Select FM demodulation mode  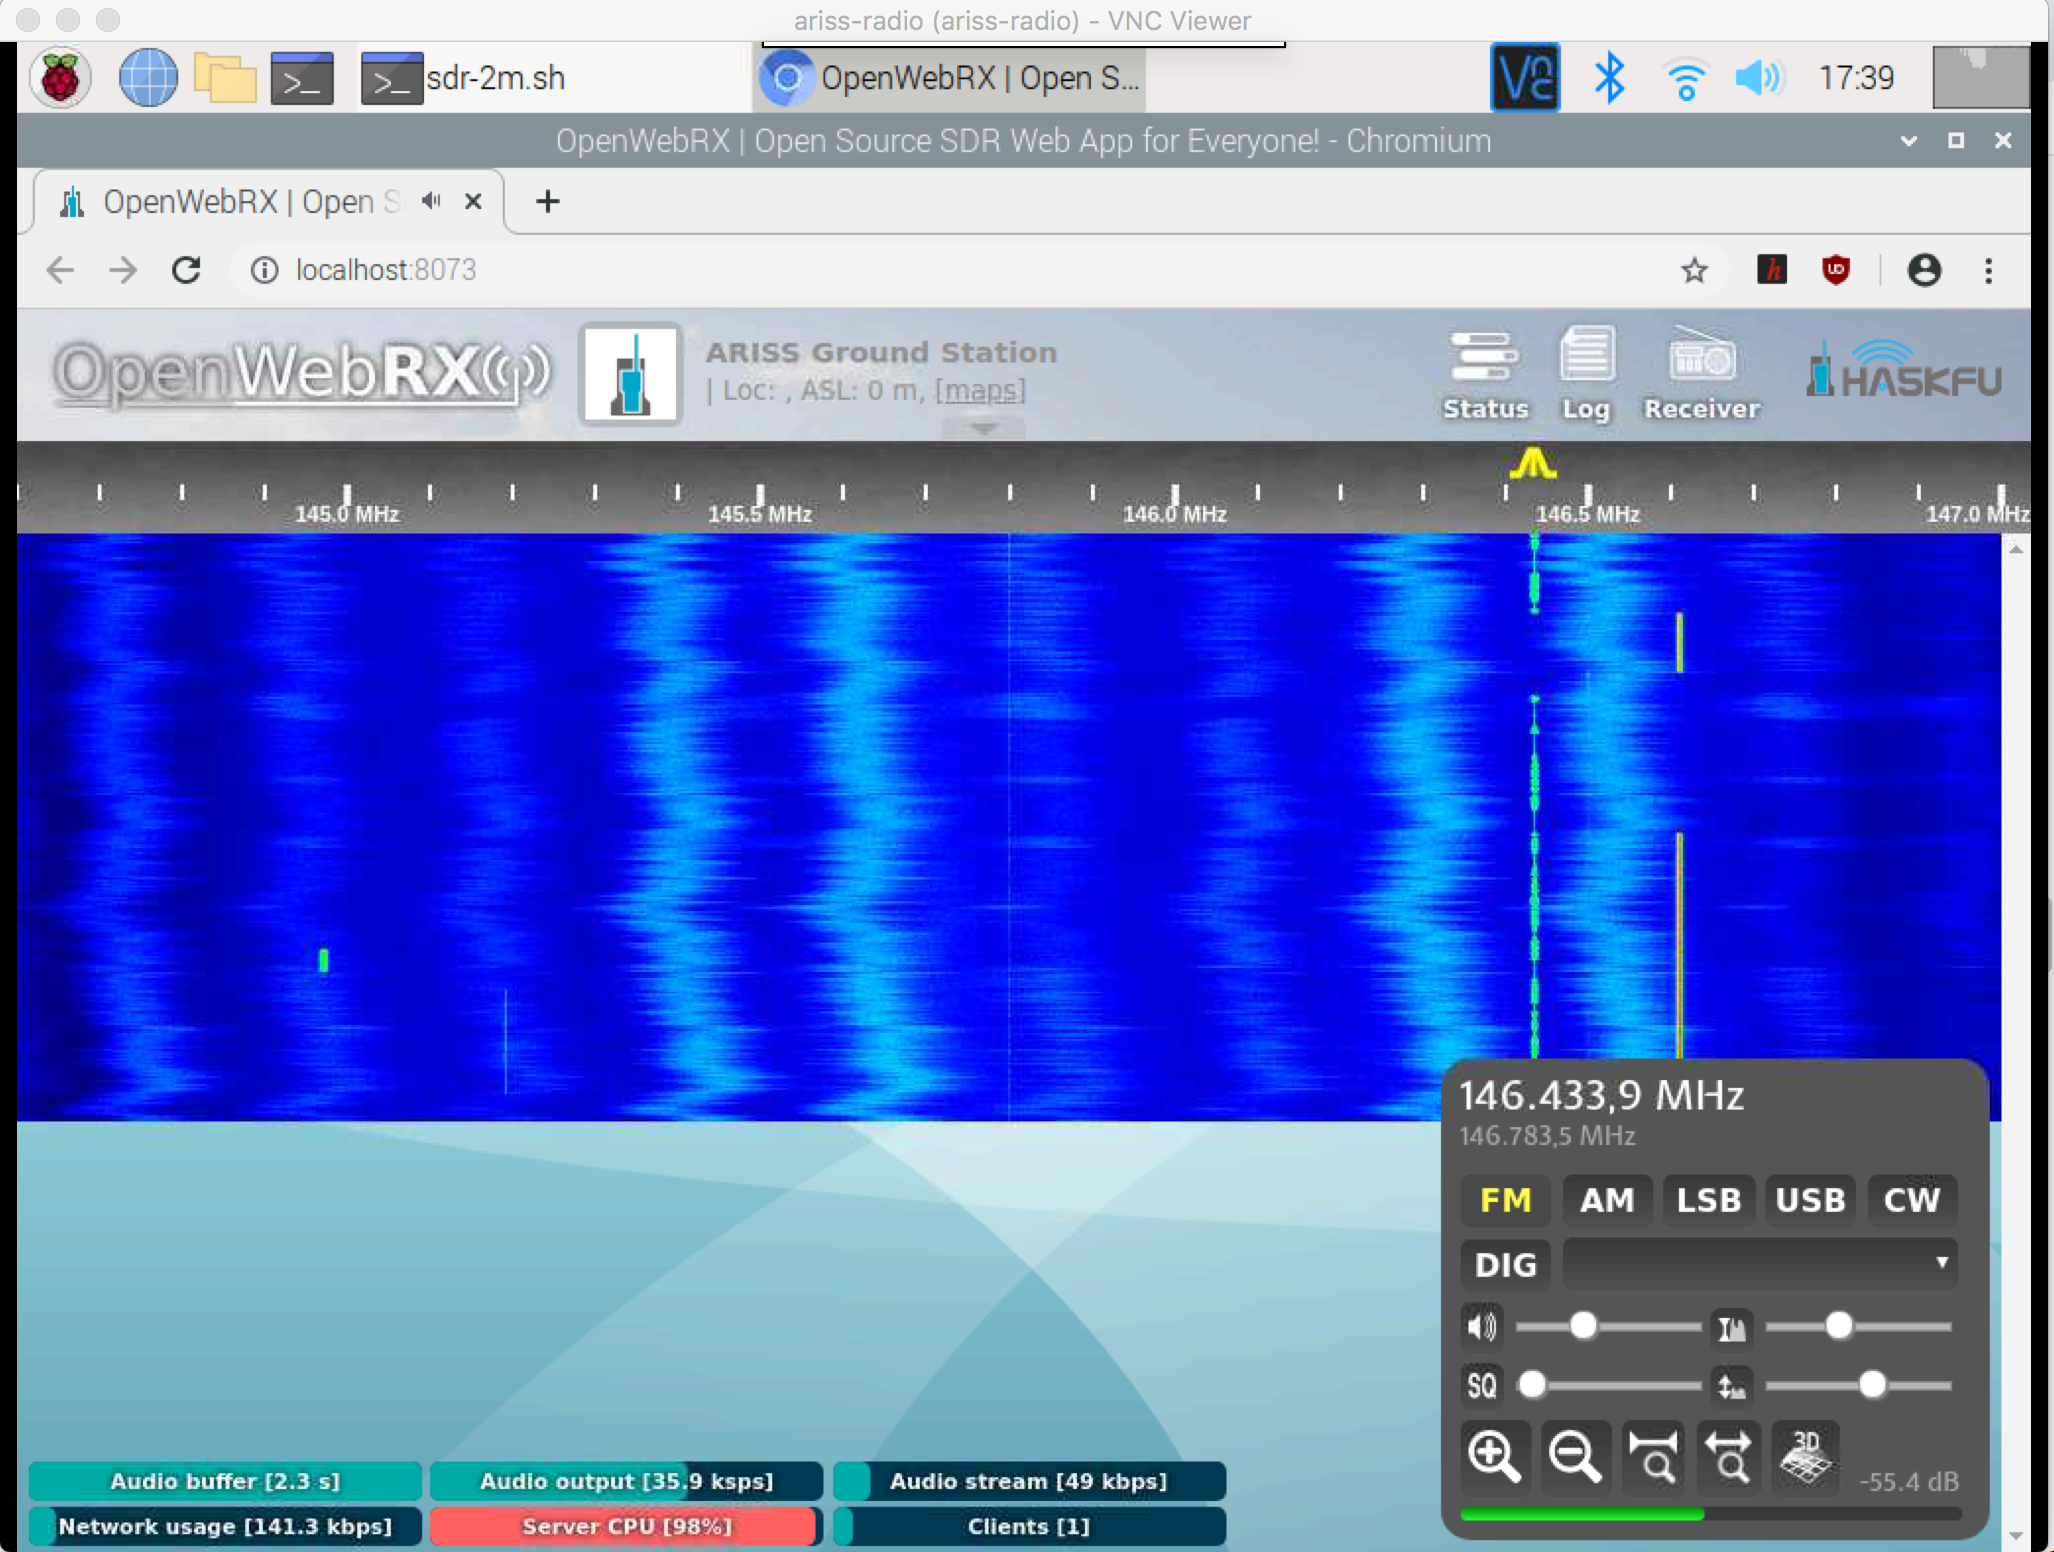[1505, 1199]
